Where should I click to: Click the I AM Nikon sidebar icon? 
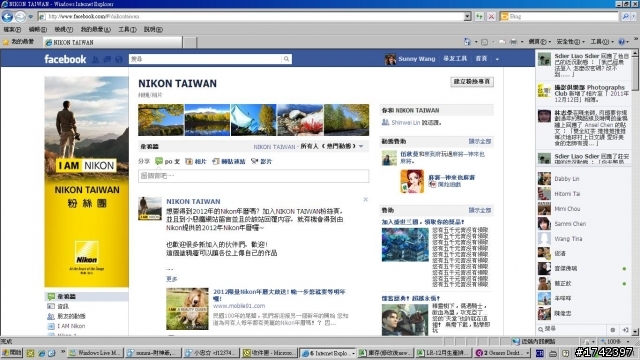(51, 326)
